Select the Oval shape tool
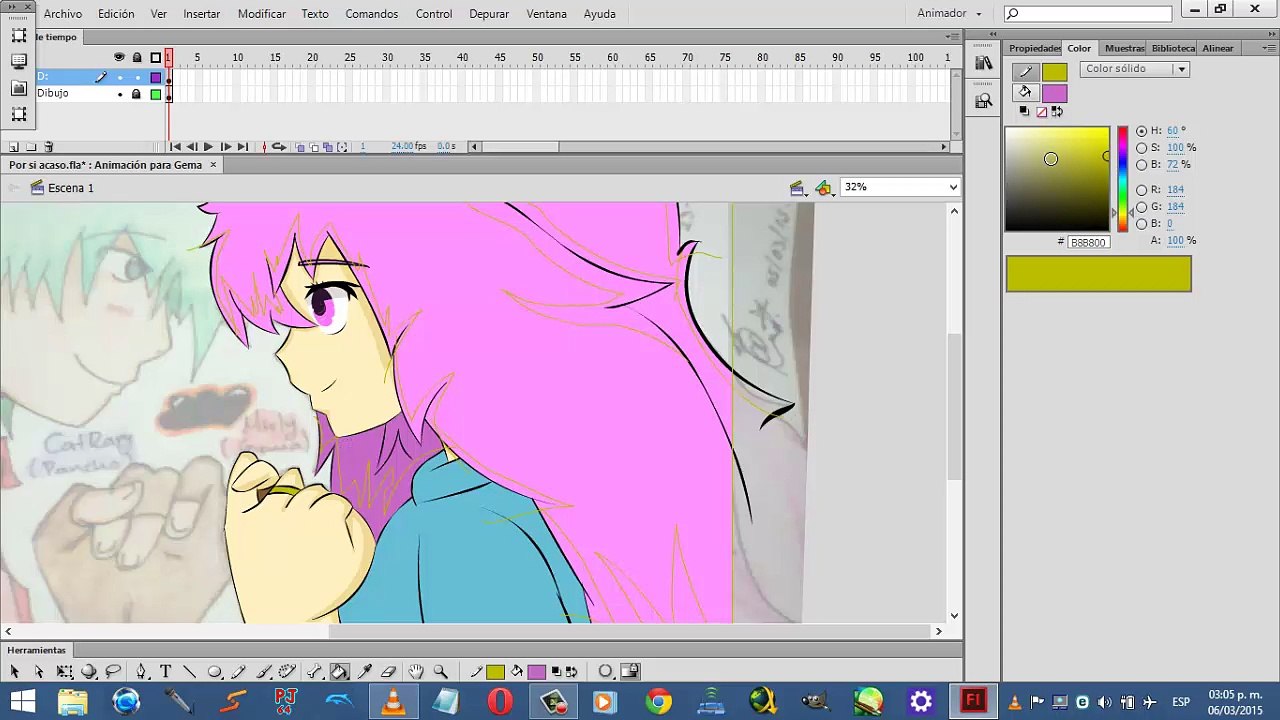This screenshot has width=1280, height=720. 214,672
